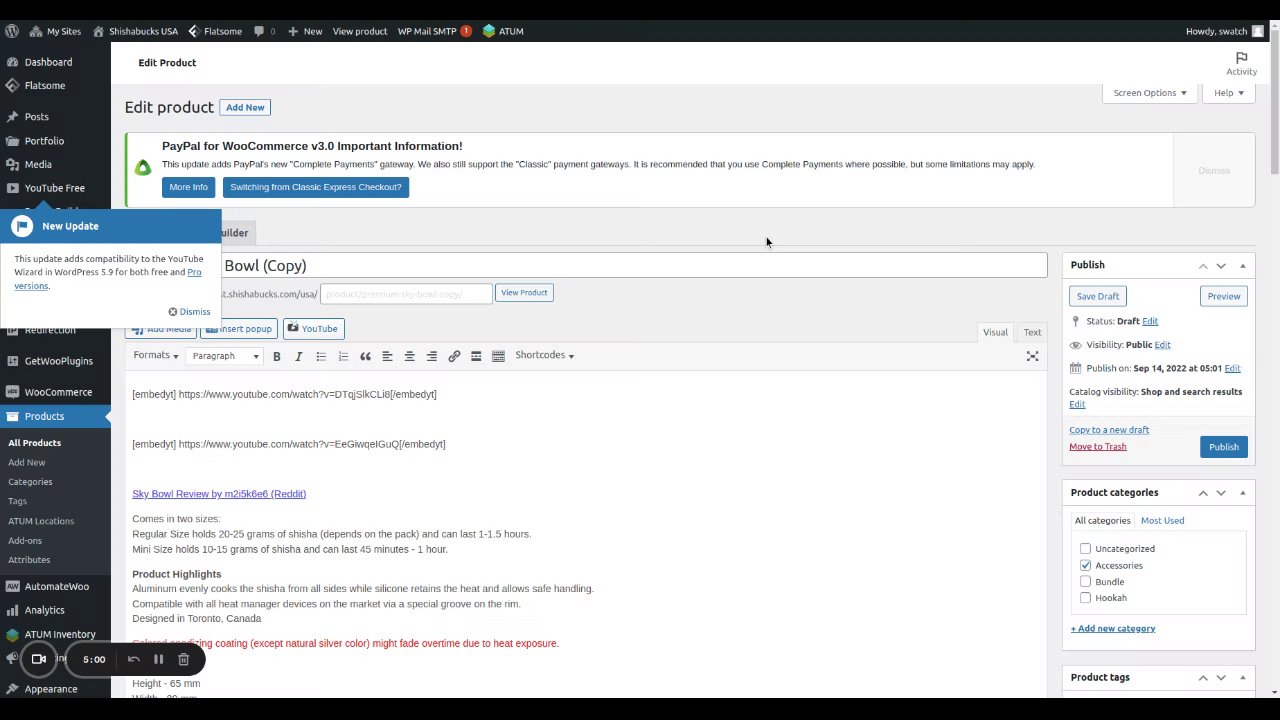1280x720 pixels.
Task: Click the camera icon on the recorder
Action: tap(39, 660)
